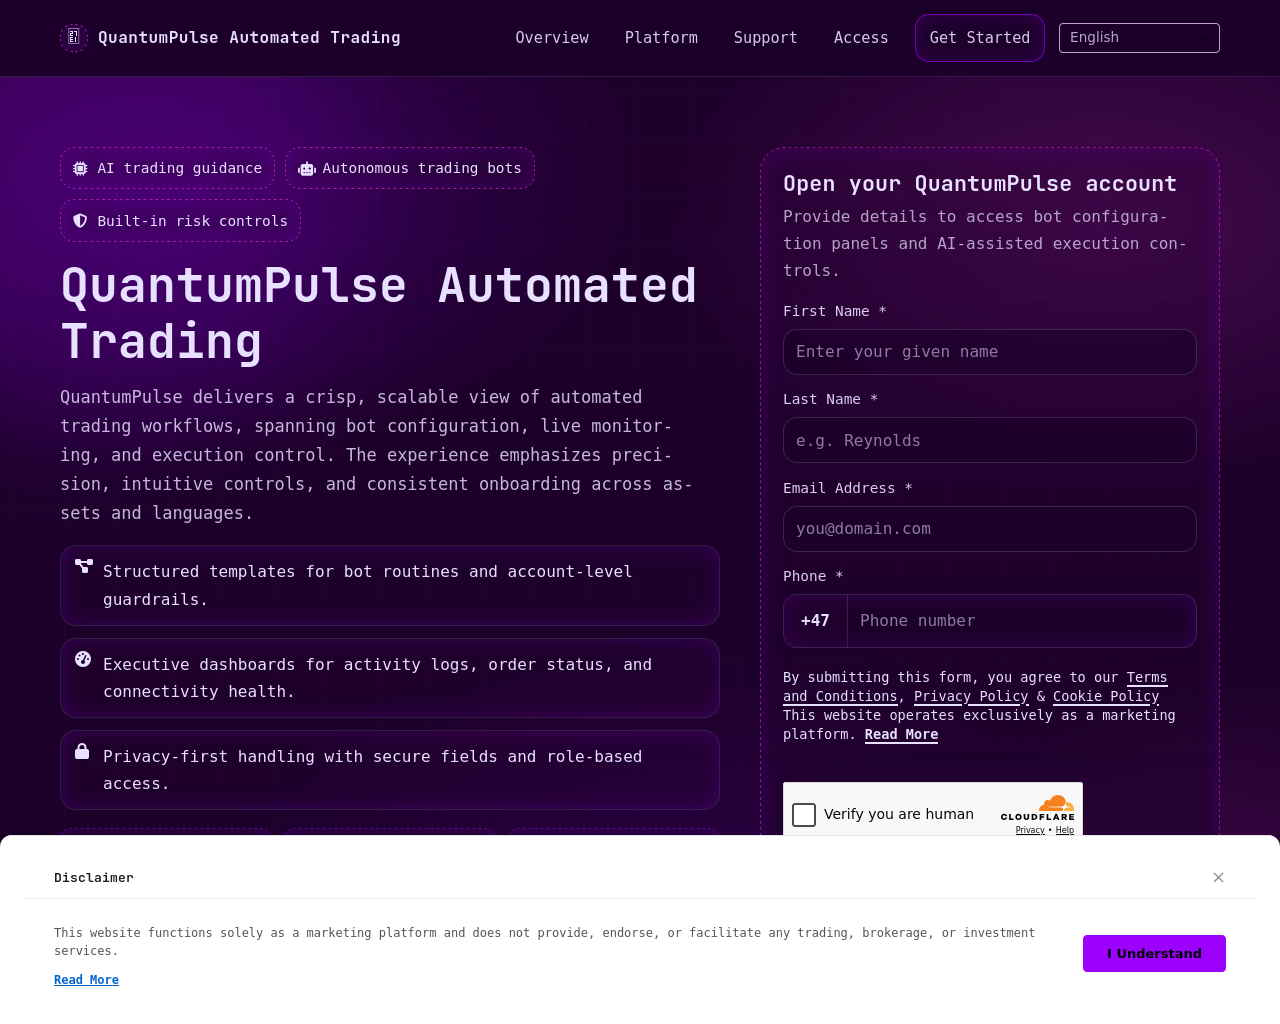The image size is (1280, 1024).
Task: Click the Built-in risk controls shield icon
Action: click(x=80, y=221)
